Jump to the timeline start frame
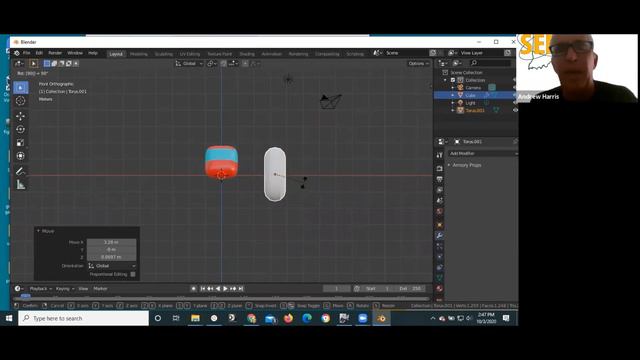Viewport: 640px width, 360px height. (202, 289)
